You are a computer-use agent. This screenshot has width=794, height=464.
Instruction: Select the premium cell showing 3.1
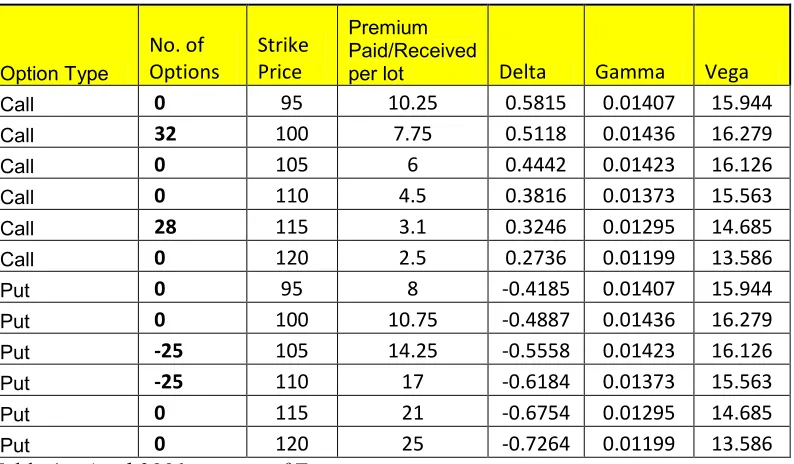413,226
